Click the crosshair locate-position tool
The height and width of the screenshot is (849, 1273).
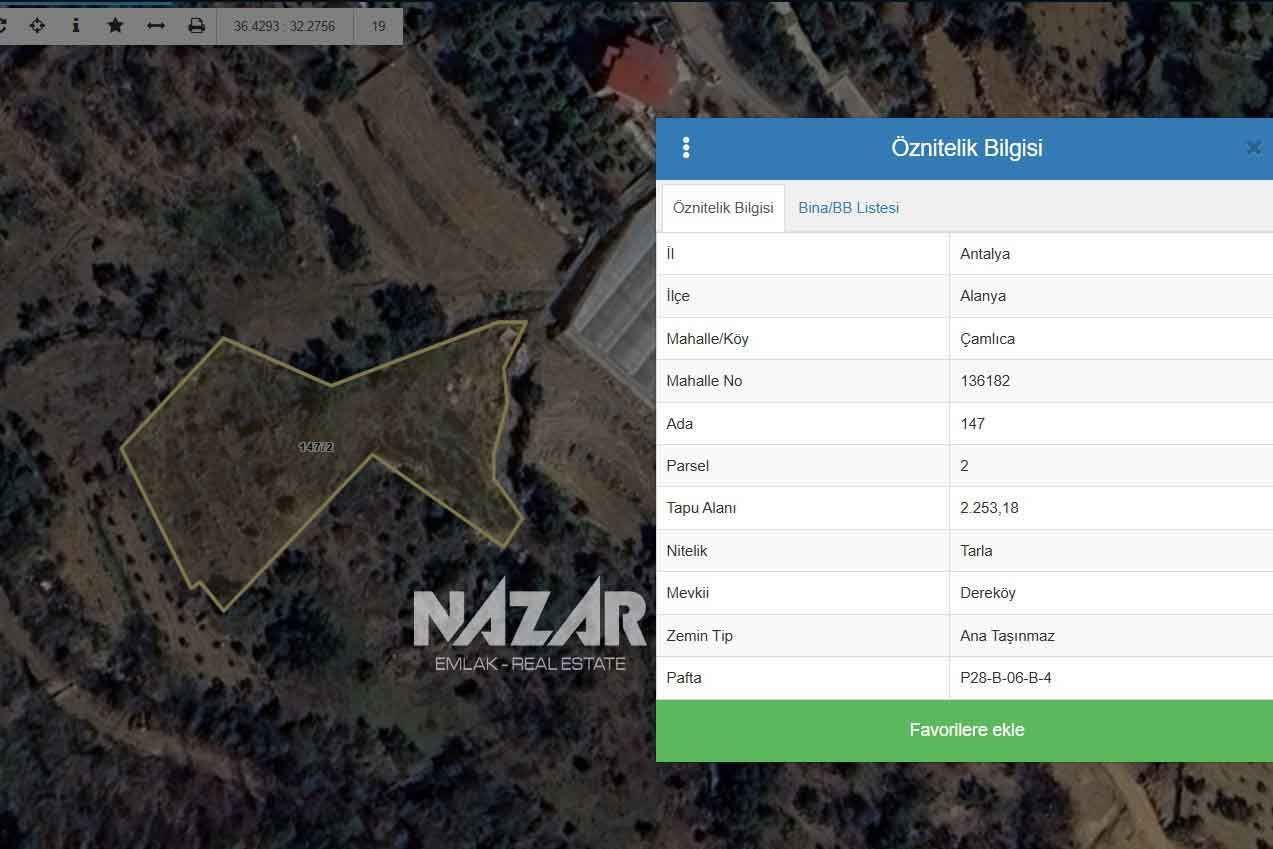pyautogui.click(x=37, y=26)
